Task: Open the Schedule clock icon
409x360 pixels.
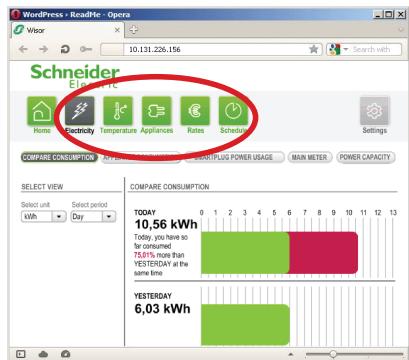Action: point(233,111)
